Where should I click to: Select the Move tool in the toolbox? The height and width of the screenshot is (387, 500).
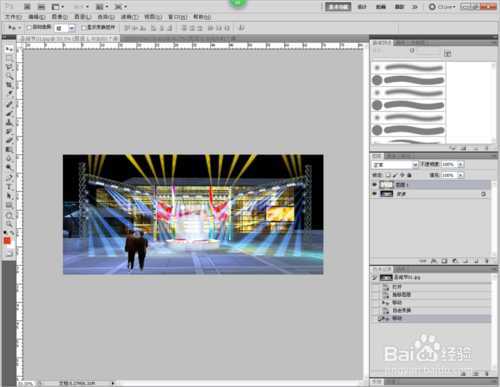[x=9, y=49]
